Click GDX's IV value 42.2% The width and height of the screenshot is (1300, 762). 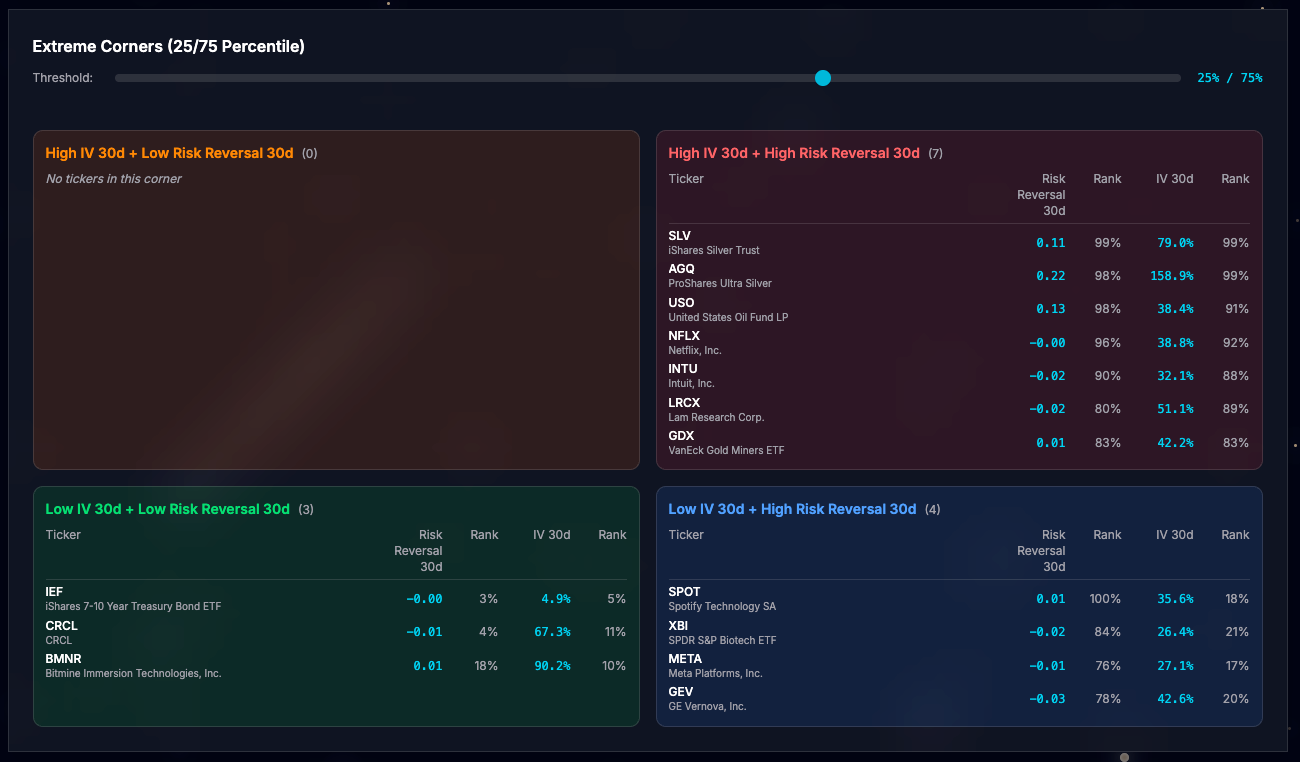[x=1175, y=443]
